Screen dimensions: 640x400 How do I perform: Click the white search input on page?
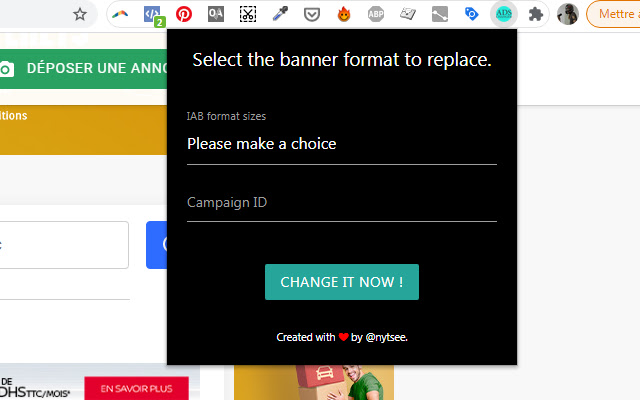(64, 245)
